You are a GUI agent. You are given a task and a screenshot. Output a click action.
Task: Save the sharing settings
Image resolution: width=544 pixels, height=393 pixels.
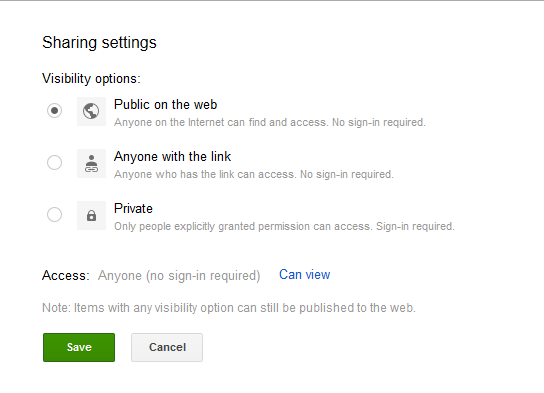point(79,347)
